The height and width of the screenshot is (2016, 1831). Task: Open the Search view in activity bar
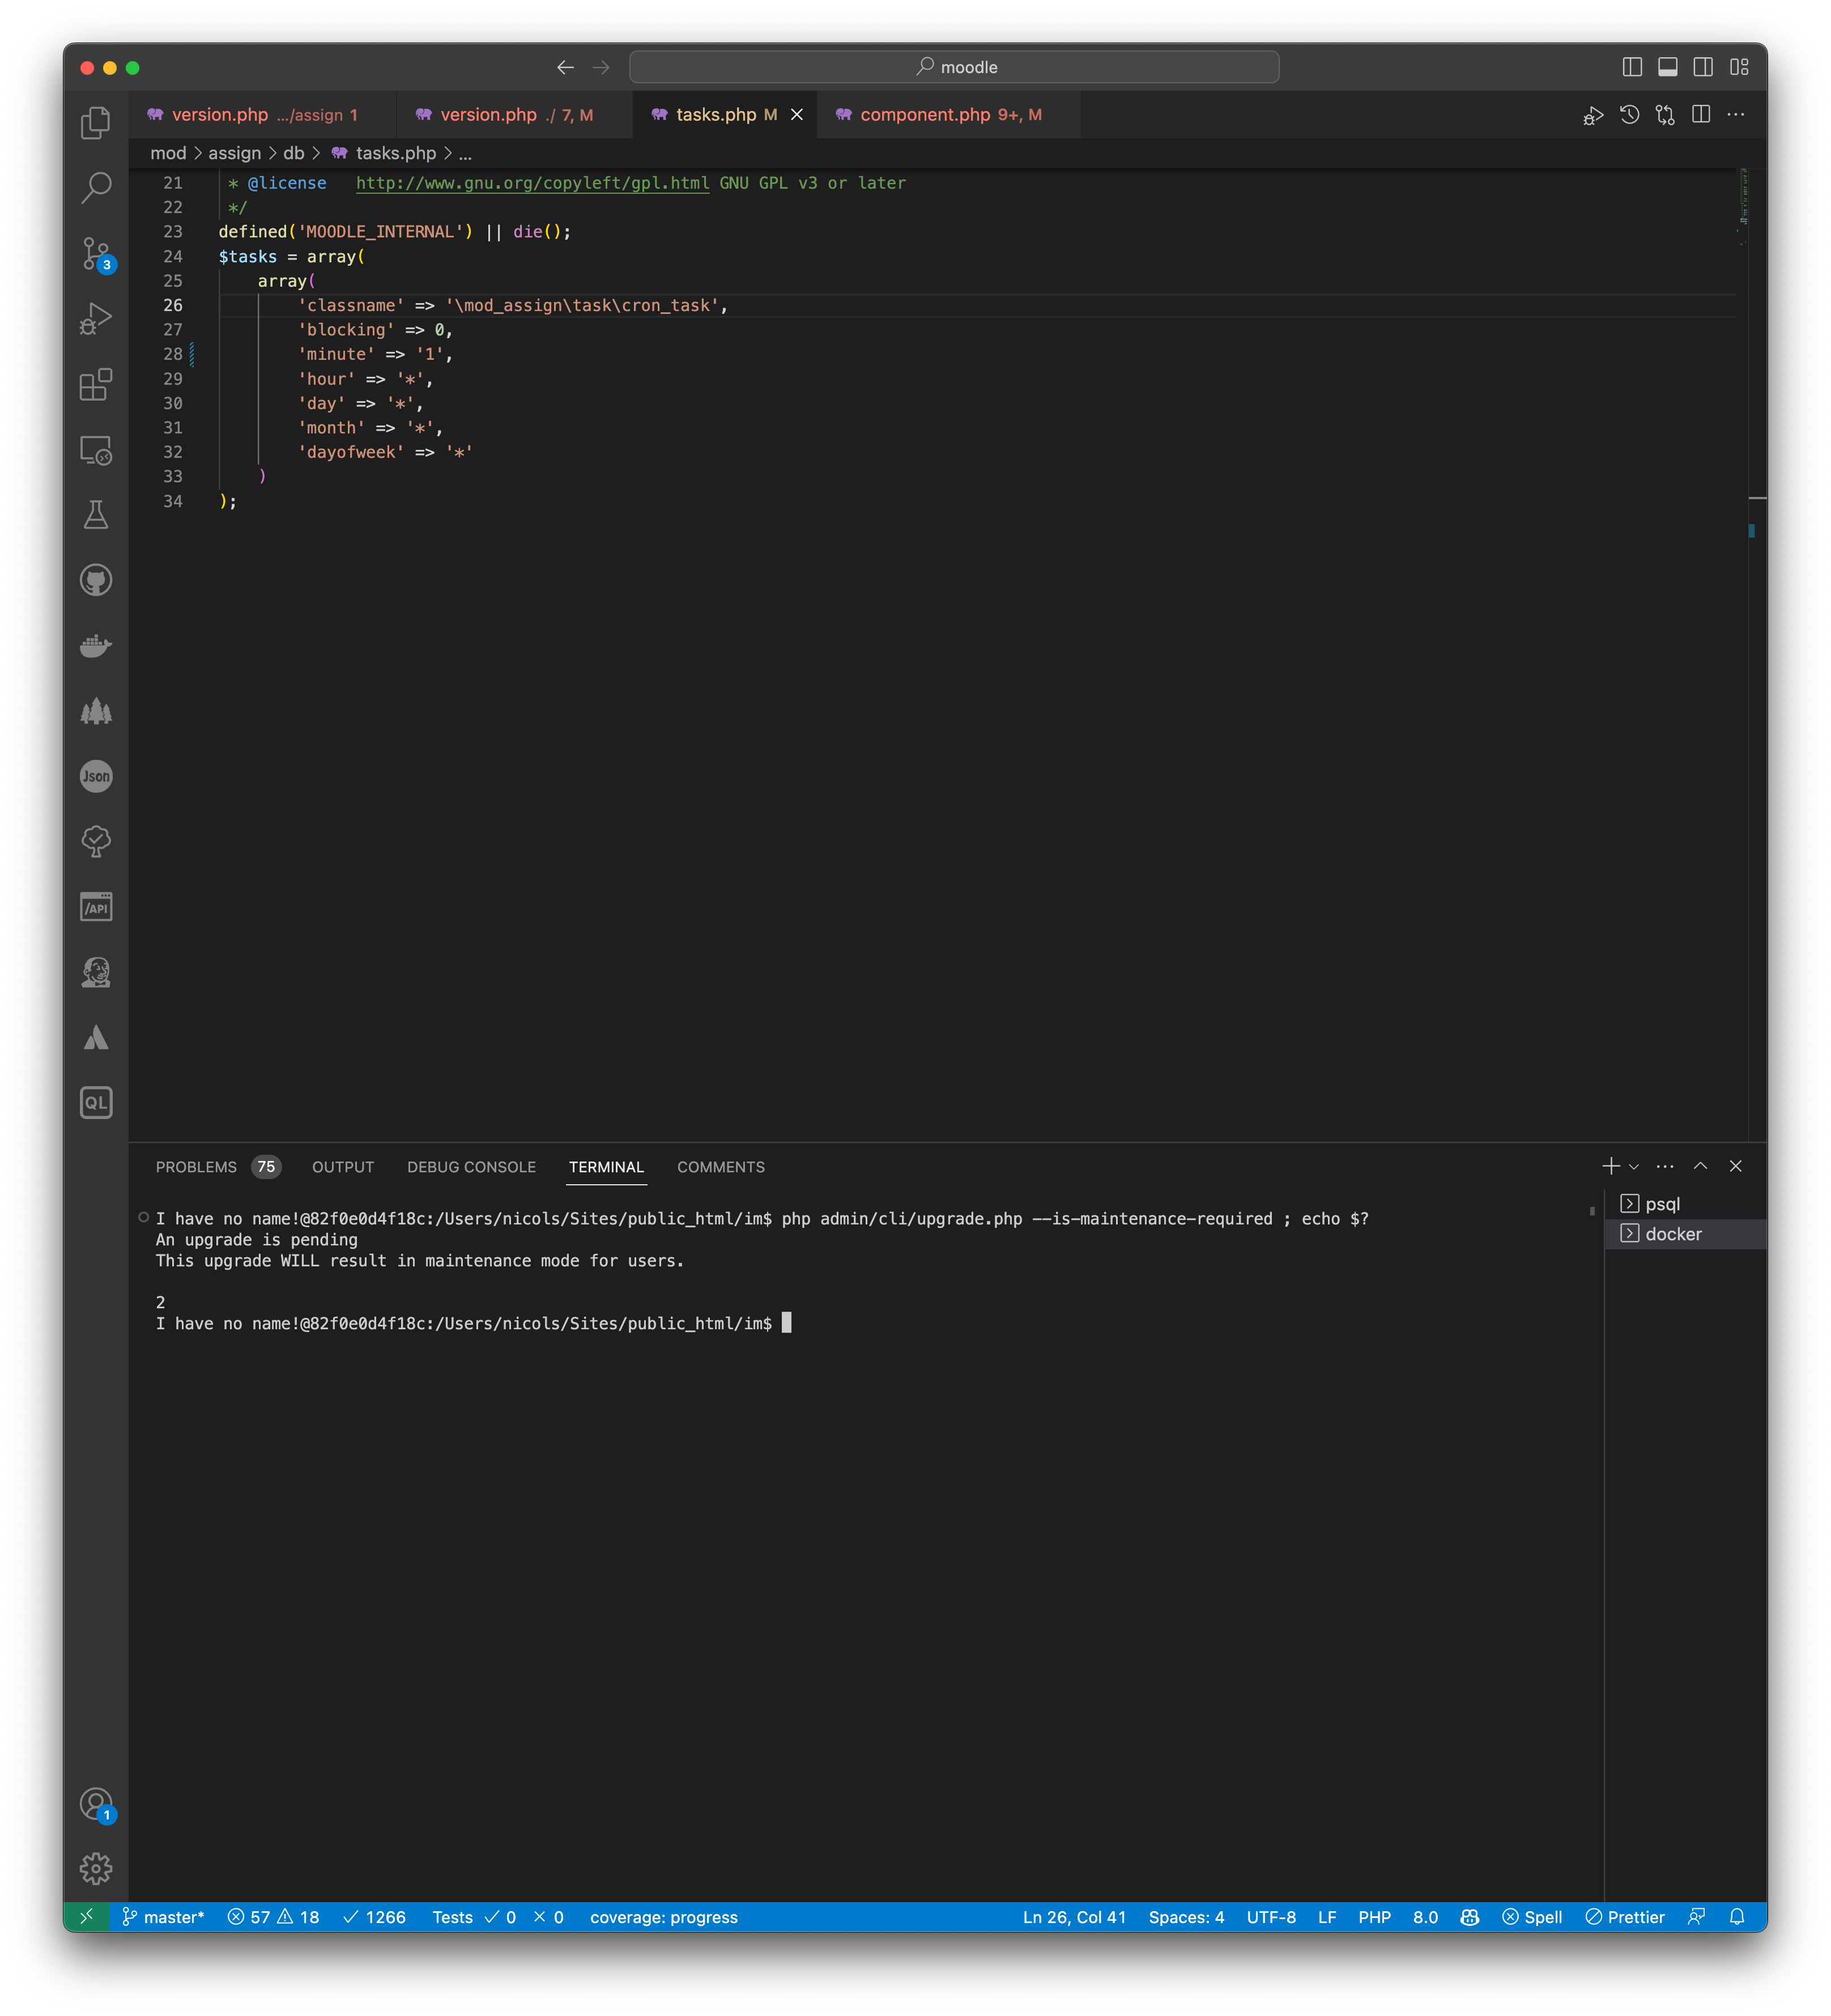pyautogui.click(x=96, y=187)
